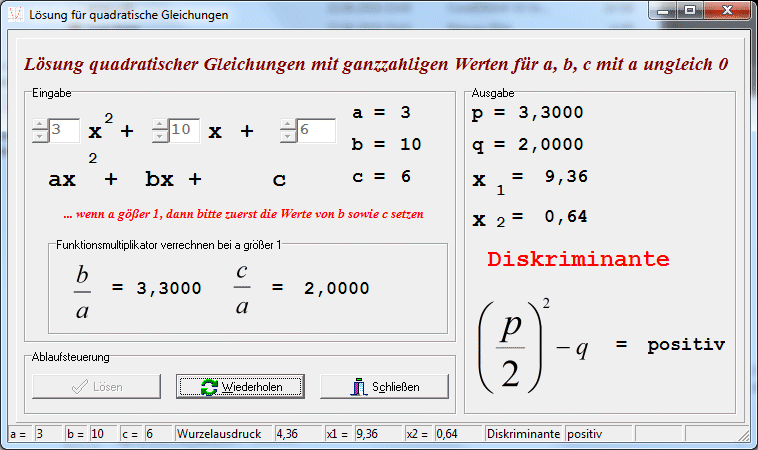Decrease coefficient a with down spinner arrow

(x=40, y=136)
